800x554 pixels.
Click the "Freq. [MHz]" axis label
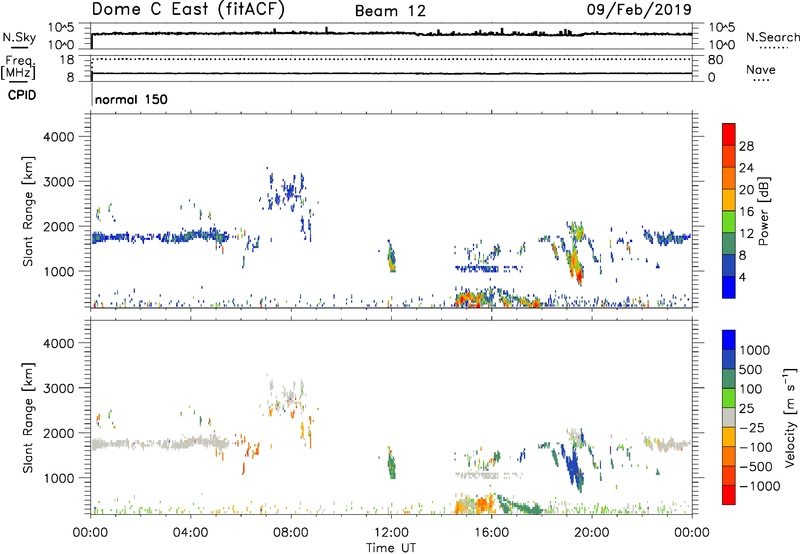click(19, 68)
